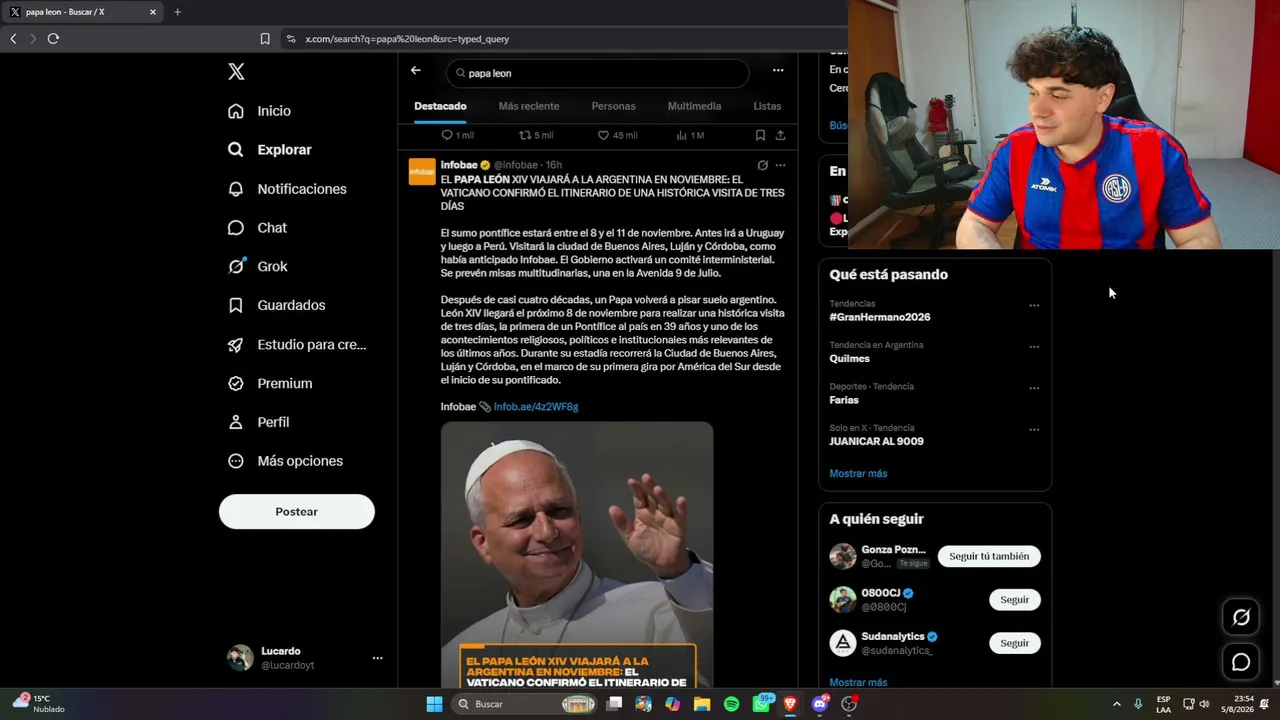This screenshot has width=1280, height=720.
Task: Open the floating Grok button
Action: [1241, 617]
